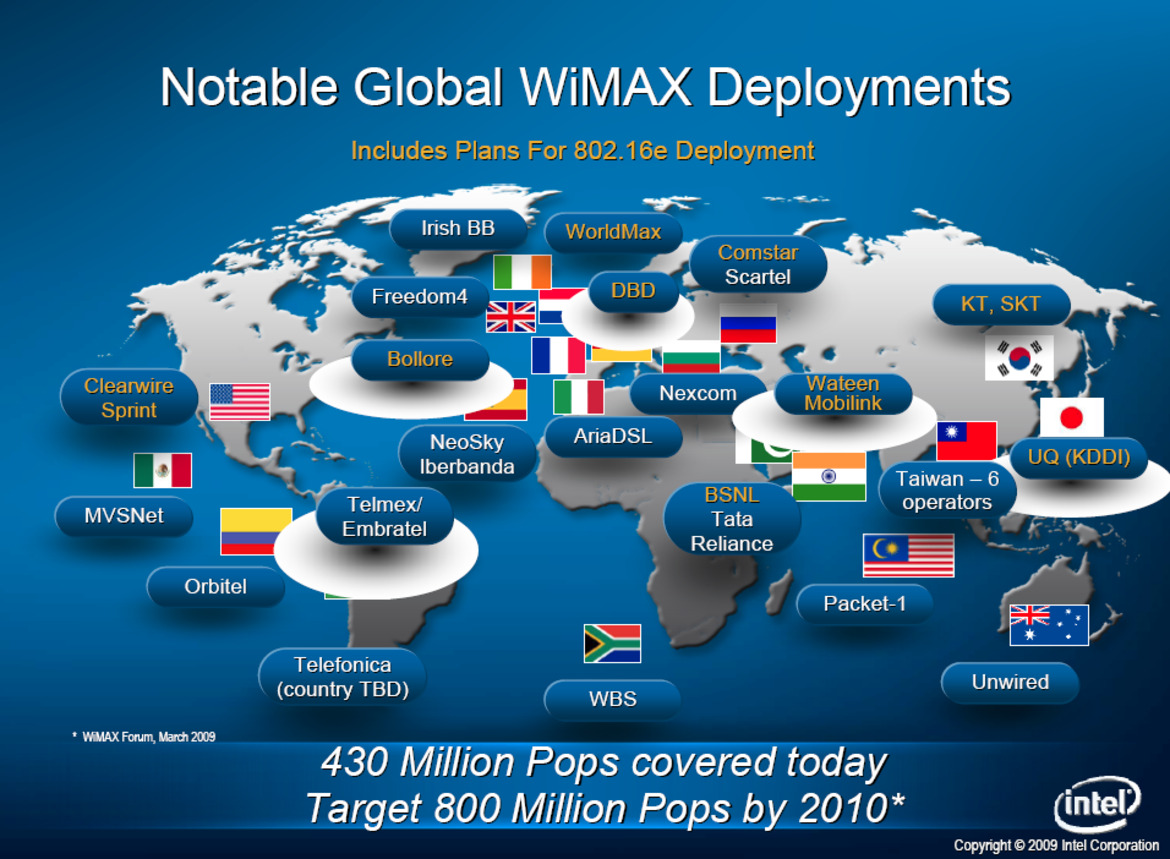Screen dimensions: 1170x859
Task: Select the AriaDSL label
Action: [613, 437]
